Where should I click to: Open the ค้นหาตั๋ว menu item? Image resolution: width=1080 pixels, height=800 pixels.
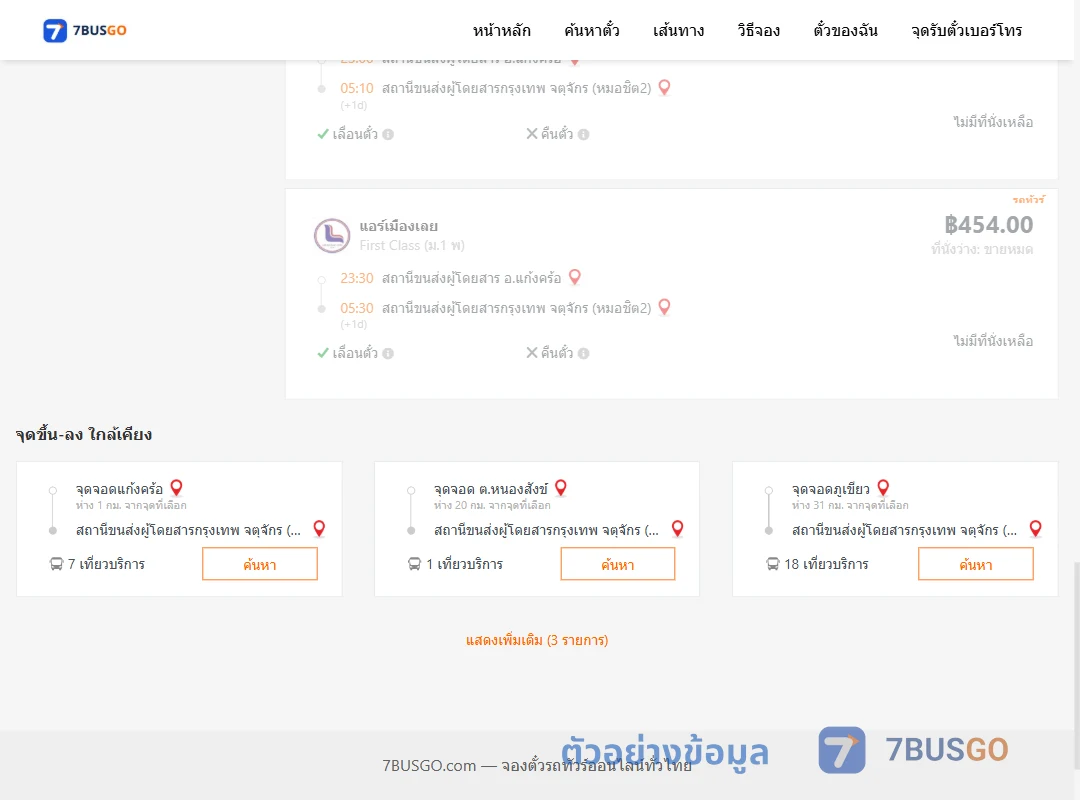tap(592, 30)
